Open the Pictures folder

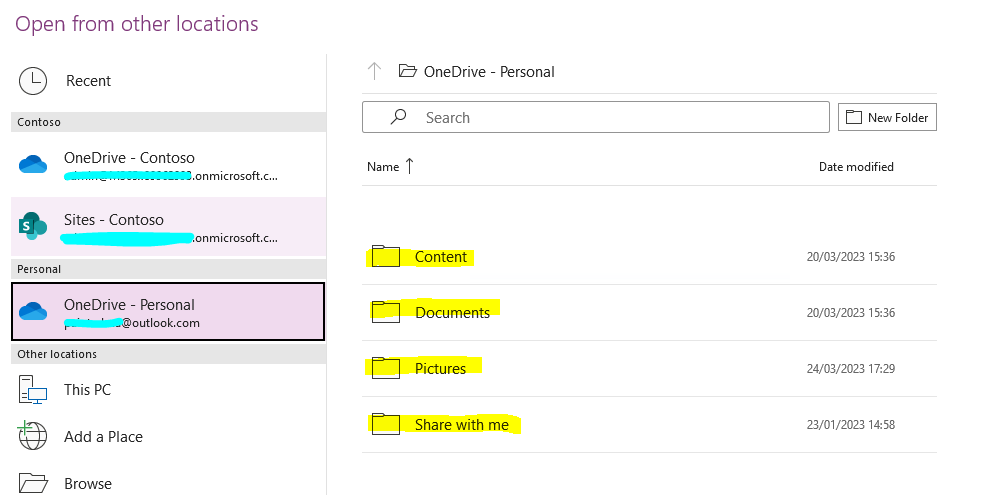[x=441, y=369]
